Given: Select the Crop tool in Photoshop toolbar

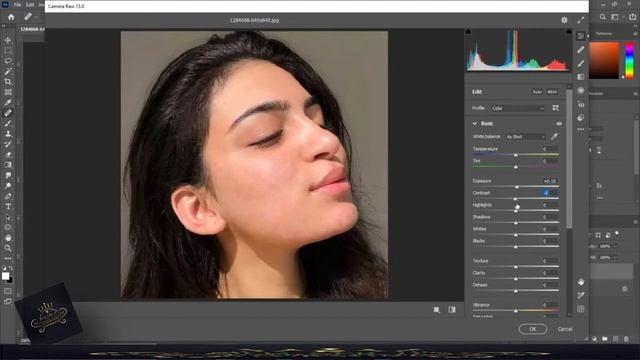Looking at the screenshot, I should point(8,82).
